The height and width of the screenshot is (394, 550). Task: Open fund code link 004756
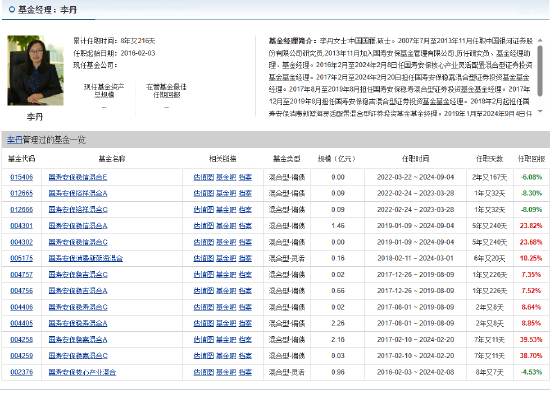coord(21,291)
